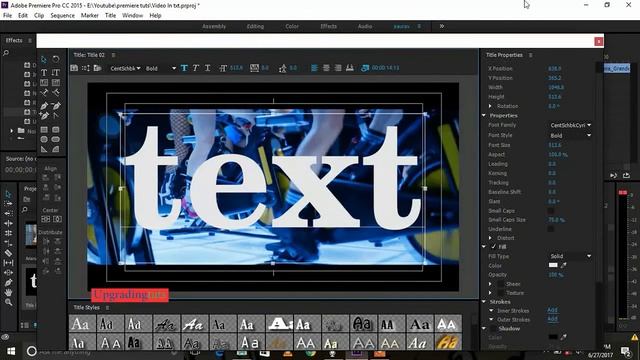The width and height of the screenshot is (640, 360).
Task: Select the Arc shape tool
Action: (x=56, y=149)
